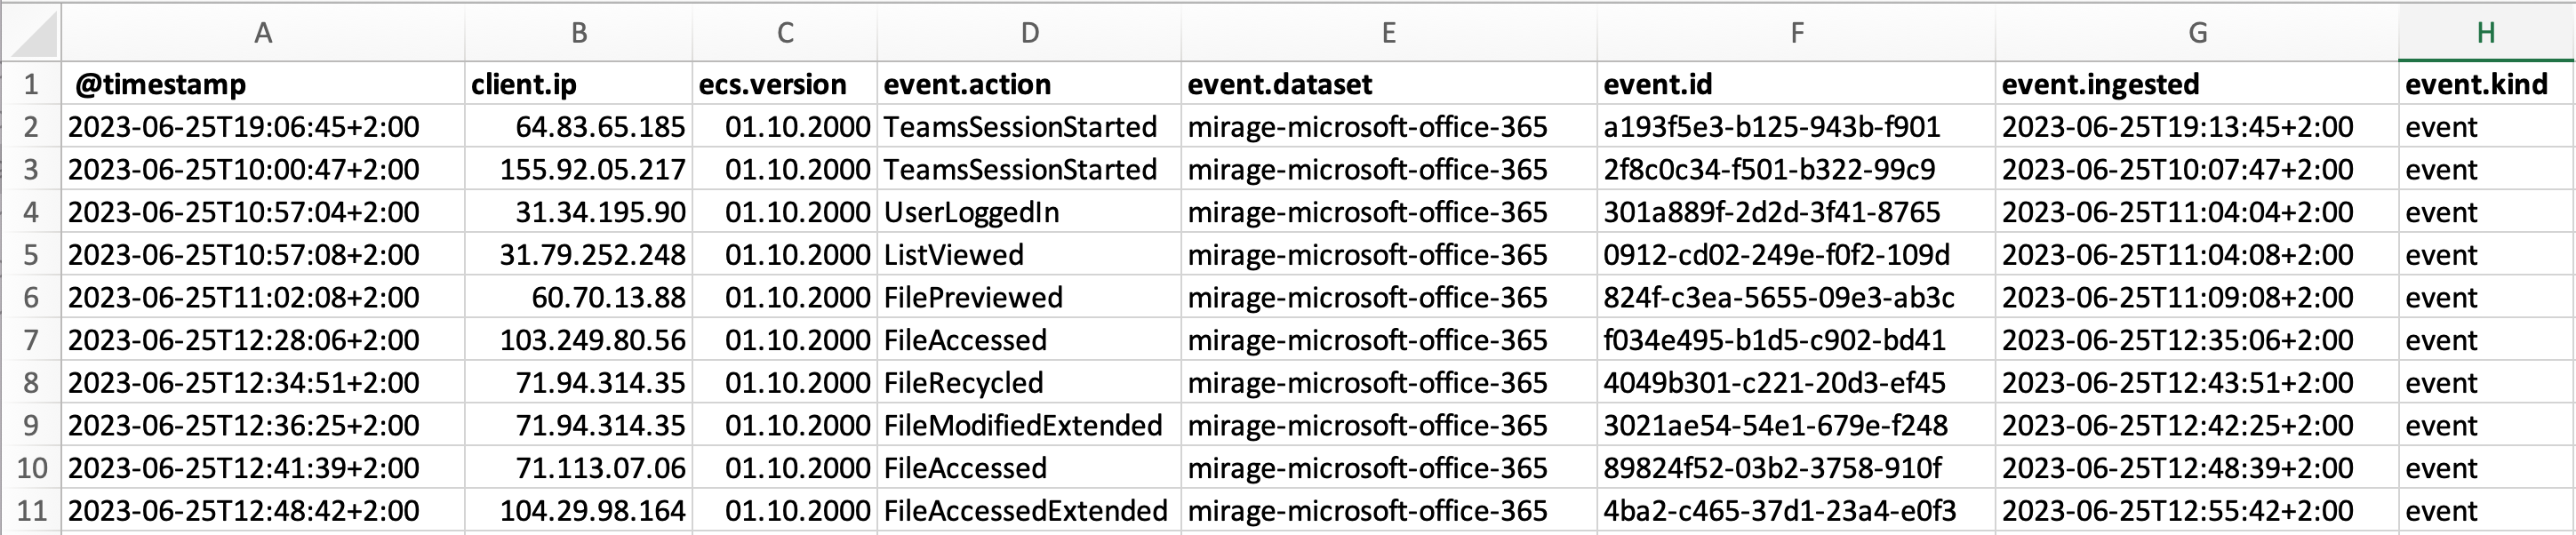Select row 5 header
Screen dimensions: 2576x535
click(31, 255)
